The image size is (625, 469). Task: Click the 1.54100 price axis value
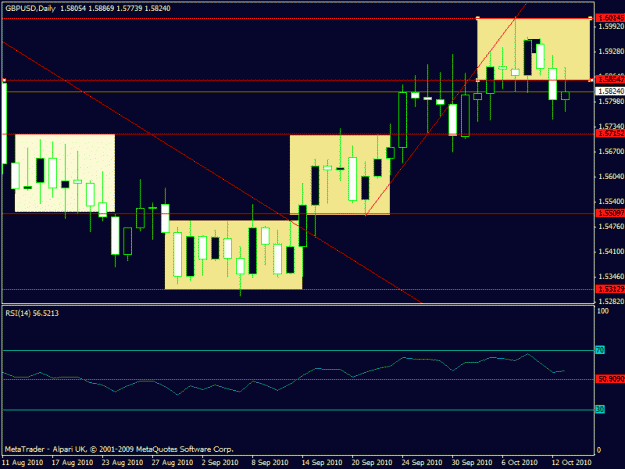(x=611, y=251)
